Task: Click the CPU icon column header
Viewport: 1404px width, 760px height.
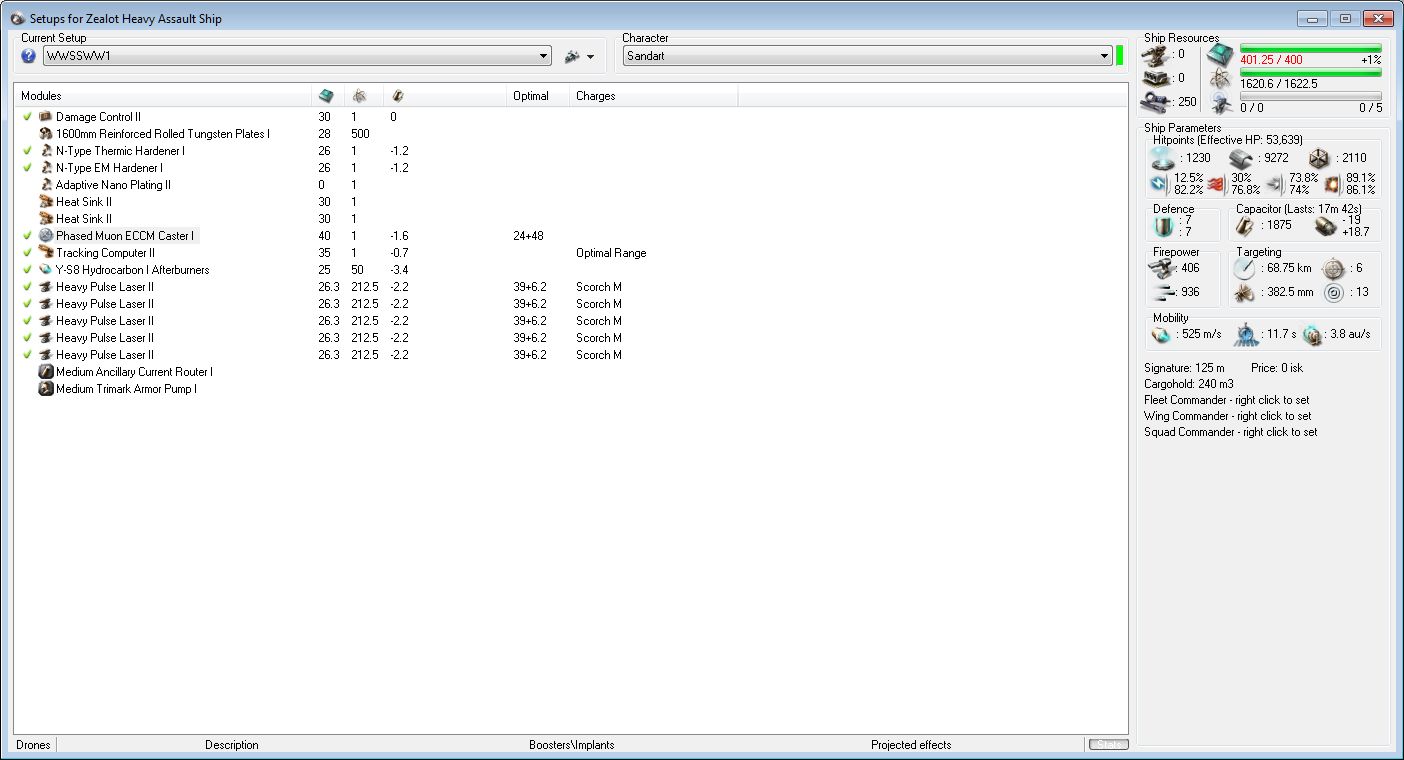Action: pyautogui.click(x=326, y=96)
